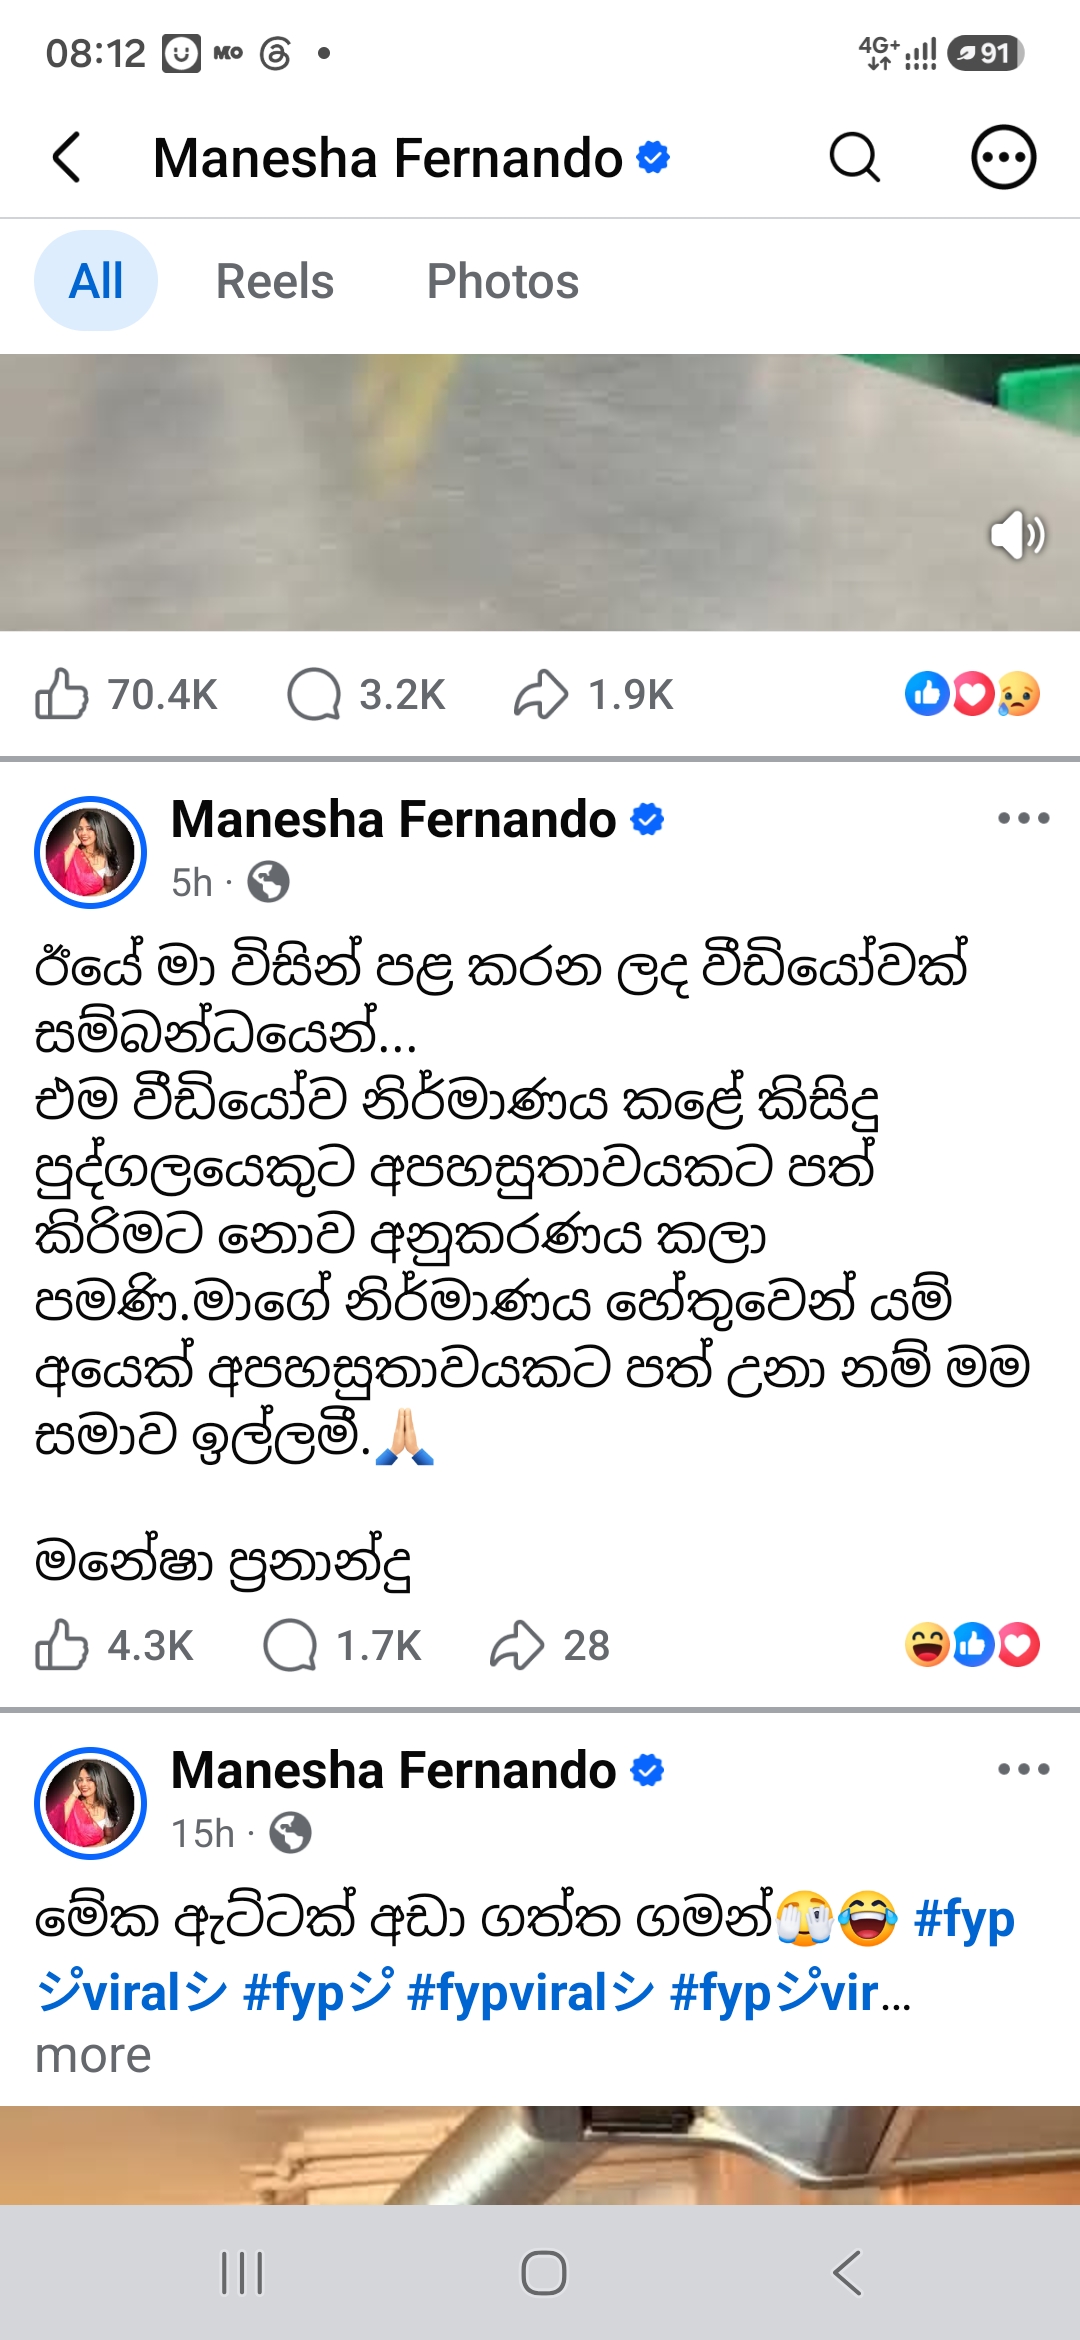This screenshot has width=1080, height=2340.
Task: Open search on Manesha Fernando's page
Action: 855,157
